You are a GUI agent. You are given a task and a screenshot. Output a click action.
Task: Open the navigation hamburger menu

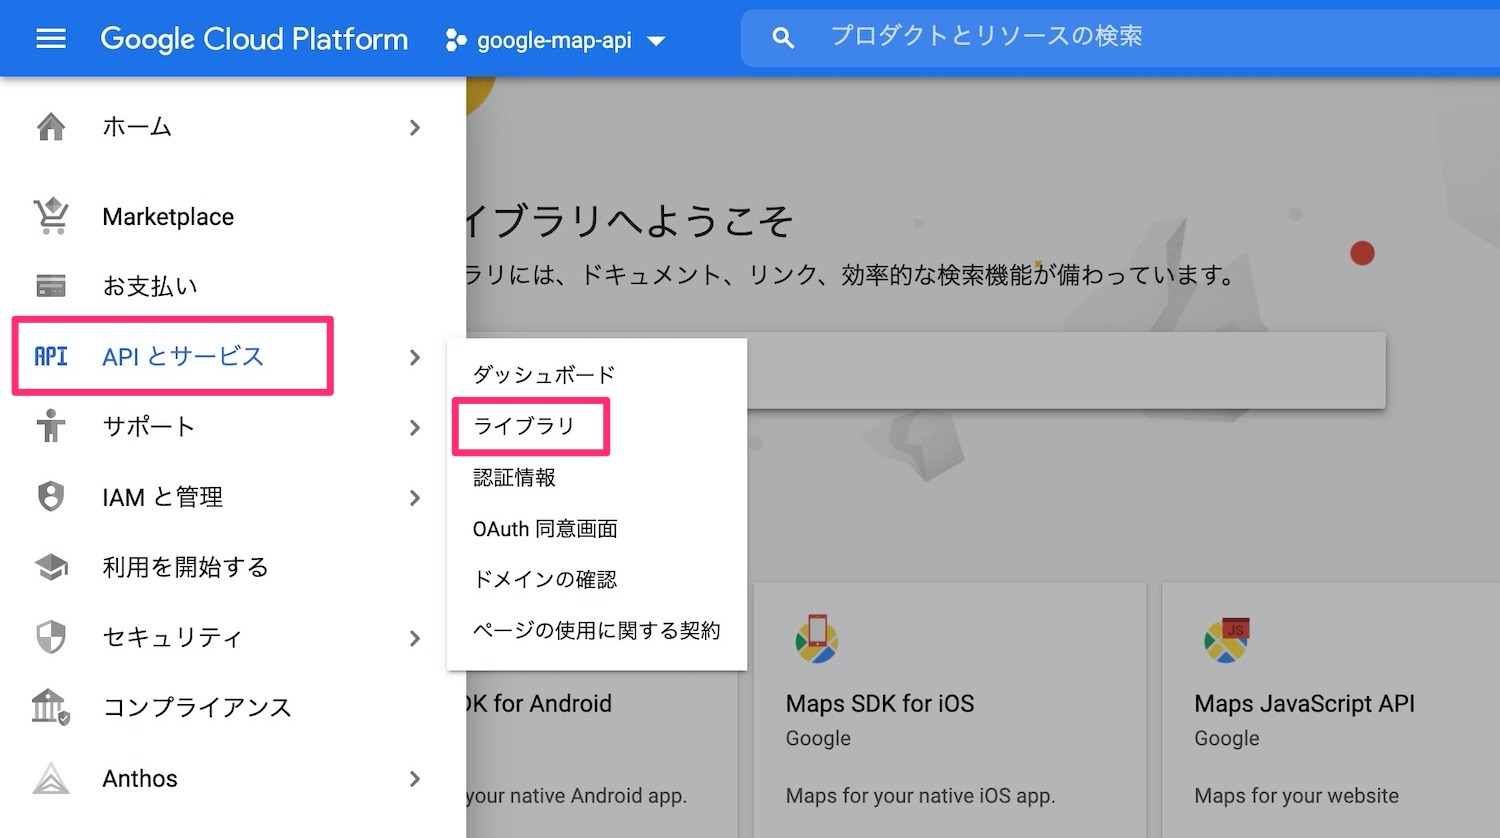pos(50,38)
